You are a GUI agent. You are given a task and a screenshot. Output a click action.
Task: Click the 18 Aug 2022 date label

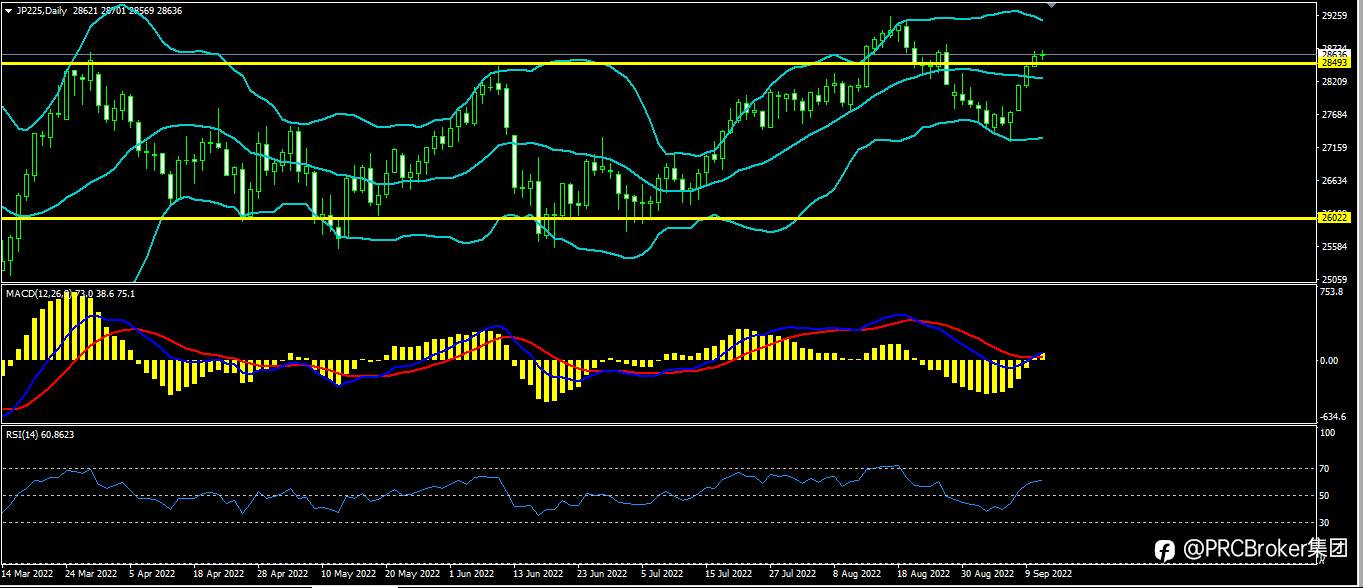[923, 575]
